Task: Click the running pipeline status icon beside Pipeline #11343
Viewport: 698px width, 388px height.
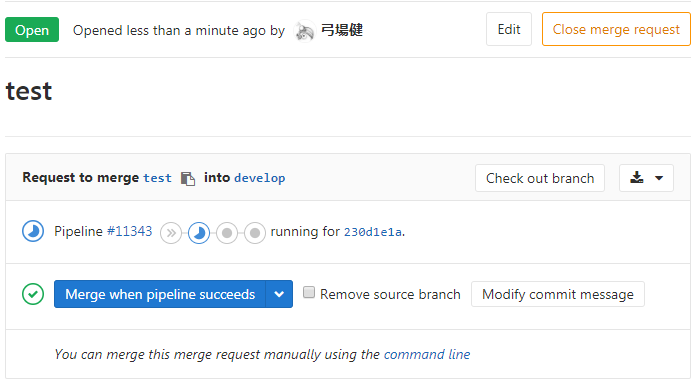Action: pyautogui.click(x=33, y=231)
